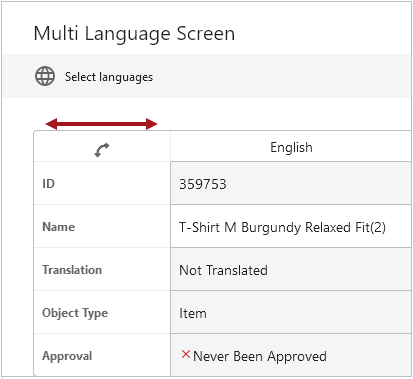Click the swap arrows icon in table header
413x379 pixels.
coord(102,150)
